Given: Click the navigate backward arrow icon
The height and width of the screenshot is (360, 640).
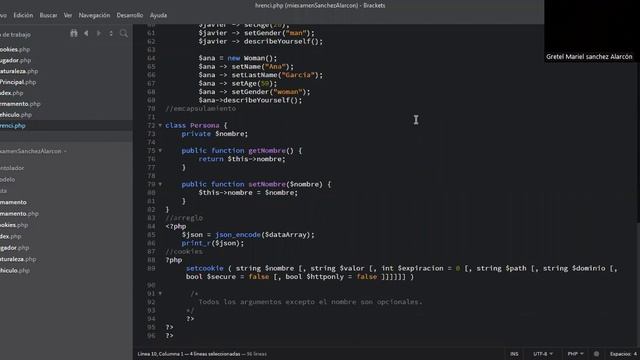Looking at the screenshot, I should point(86,33).
